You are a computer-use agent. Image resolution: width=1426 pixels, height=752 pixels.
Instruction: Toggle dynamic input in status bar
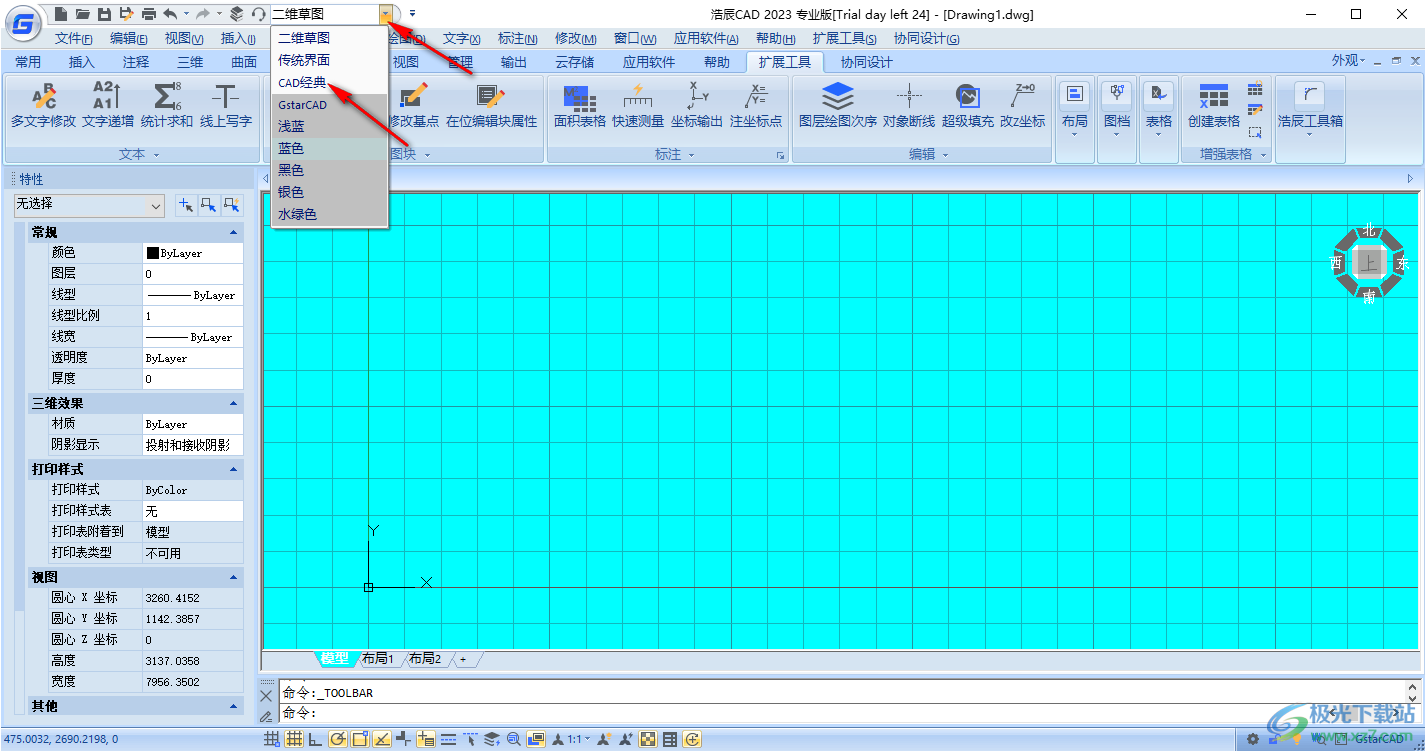(x=426, y=740)
